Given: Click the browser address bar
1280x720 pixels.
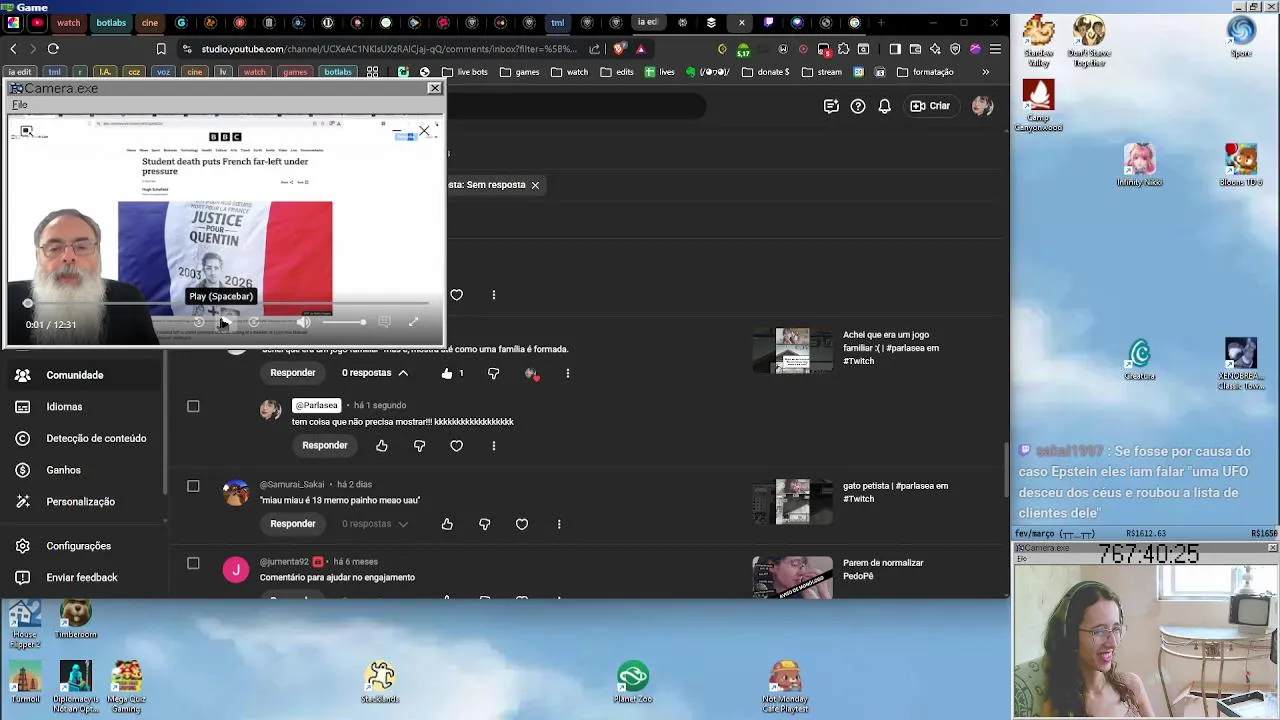Looking at the screenshot, I should point(390,49).
